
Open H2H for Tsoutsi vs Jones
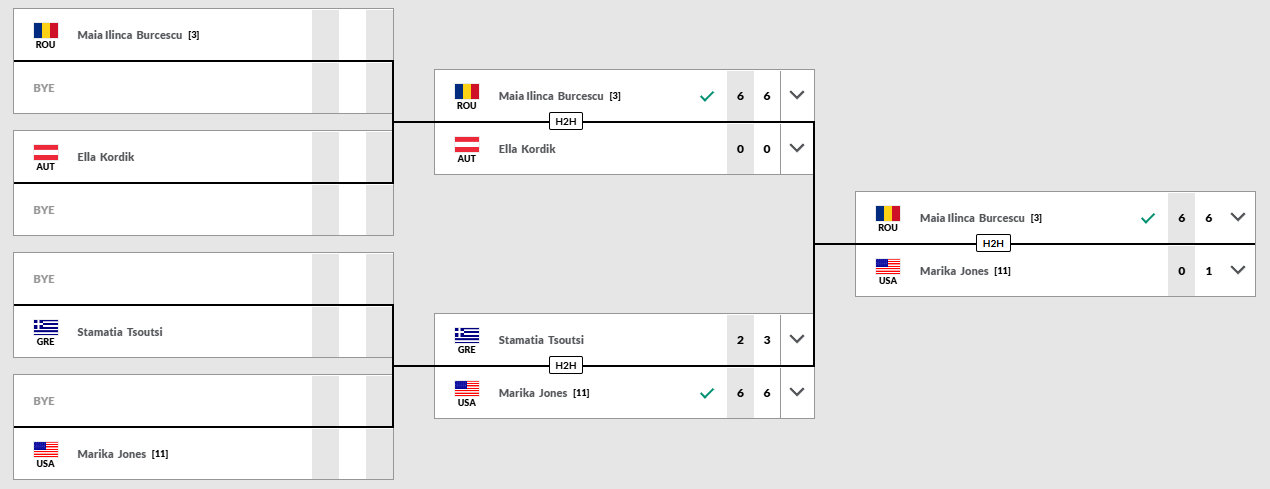click(567, 366)
